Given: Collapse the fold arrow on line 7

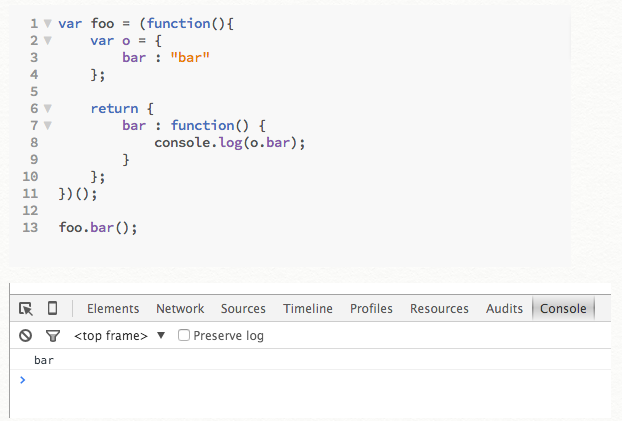Looking at the screenshot, I should (x=48, y=125).
